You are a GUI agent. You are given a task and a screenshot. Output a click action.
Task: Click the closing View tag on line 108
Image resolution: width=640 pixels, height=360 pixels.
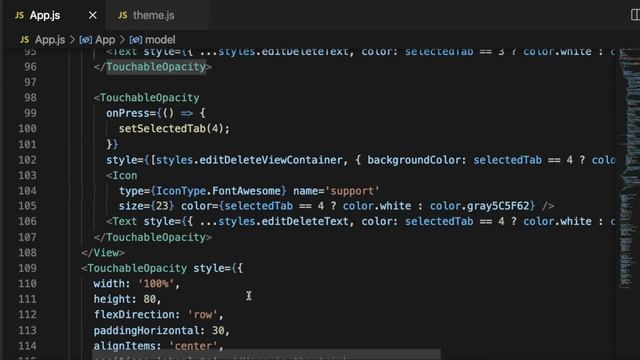tap(103, 253)
